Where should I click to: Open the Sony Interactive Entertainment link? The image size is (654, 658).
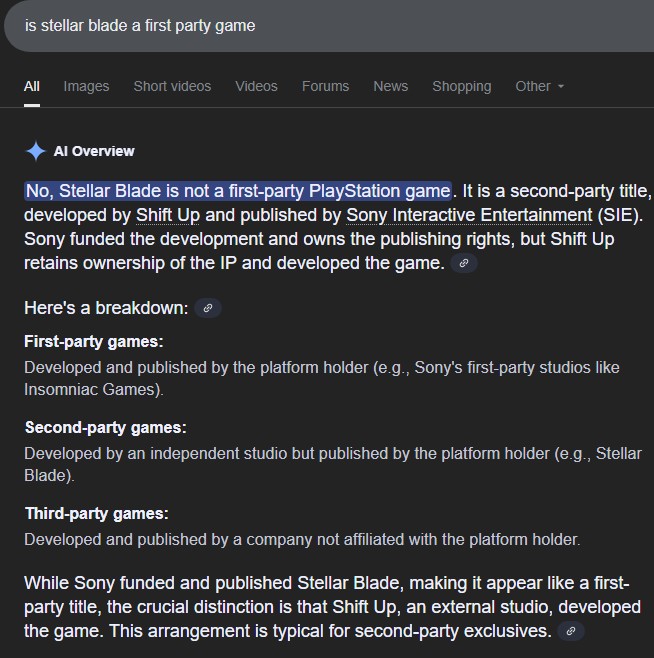tap(469, 215)
